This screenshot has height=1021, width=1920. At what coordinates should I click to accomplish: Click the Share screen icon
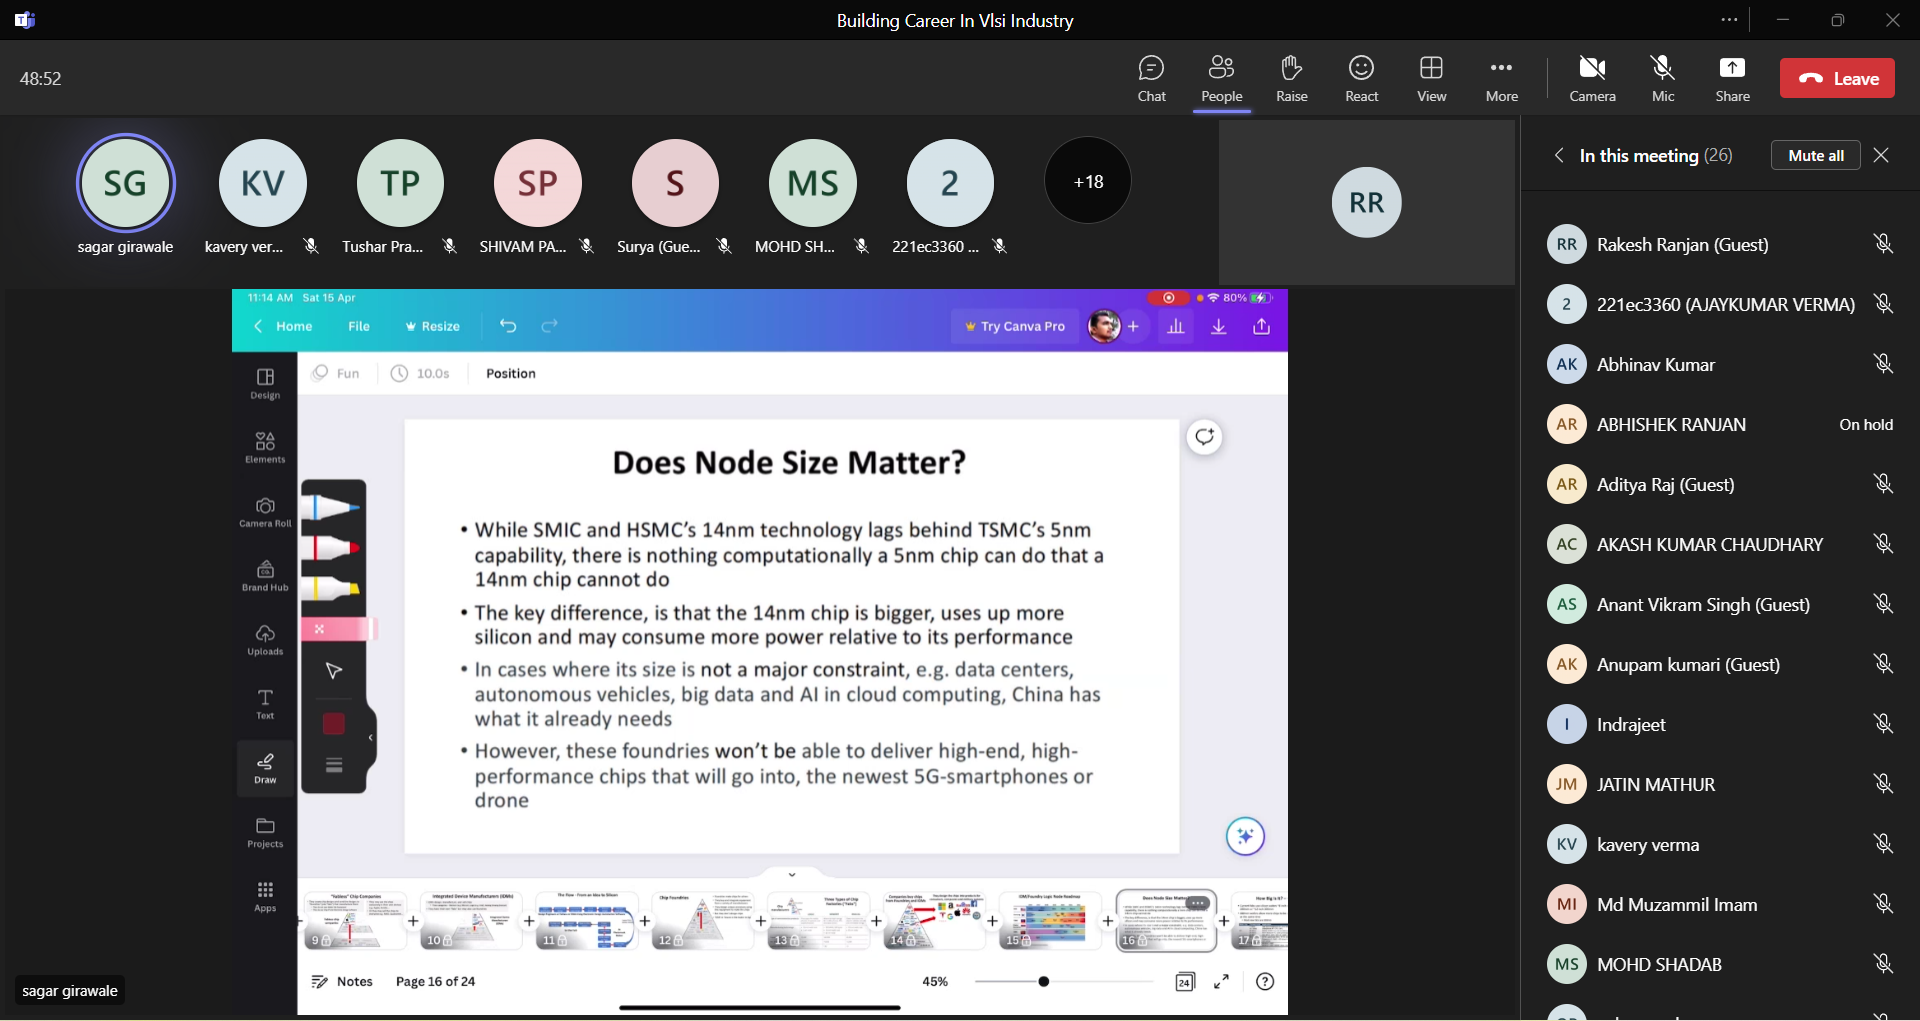[x=1732, y=79]
